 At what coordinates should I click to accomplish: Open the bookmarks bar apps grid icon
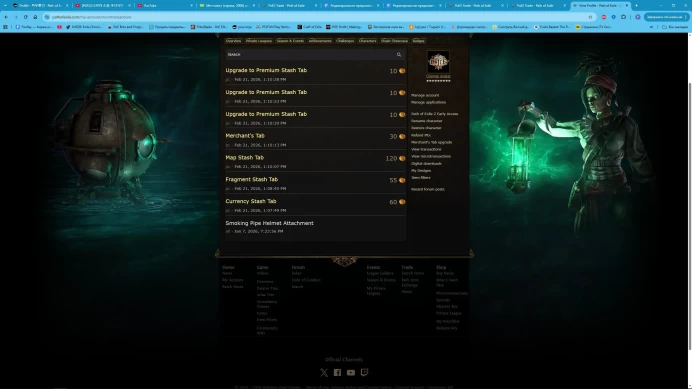pos(5,27)
